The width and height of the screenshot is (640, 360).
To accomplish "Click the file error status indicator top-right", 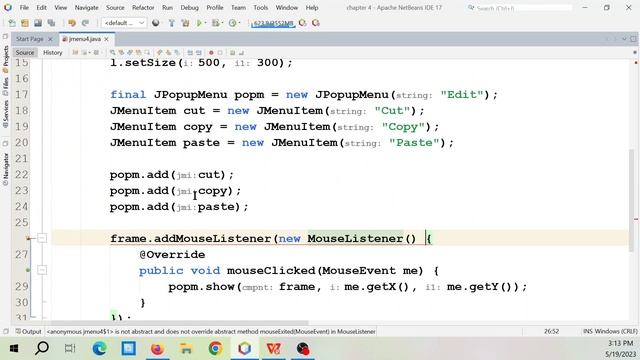I will (636, 62).
